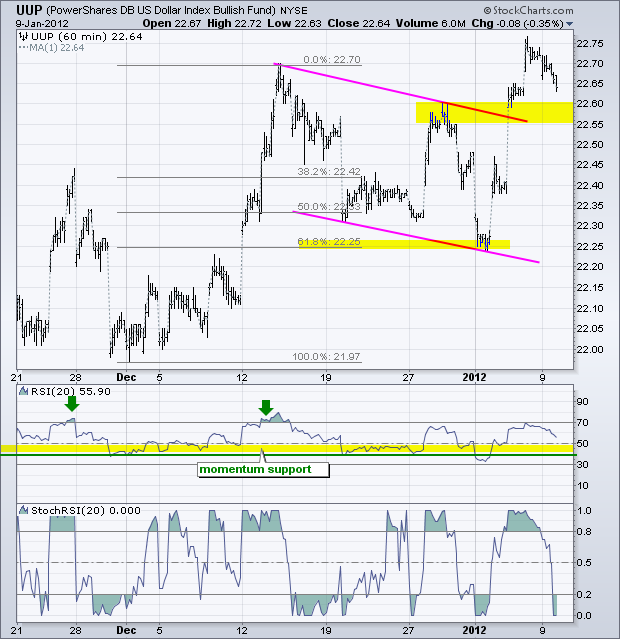Open the chg dropdown arrow in the header
The width and height of the screenshot is (620, 639).
[569, 24]
